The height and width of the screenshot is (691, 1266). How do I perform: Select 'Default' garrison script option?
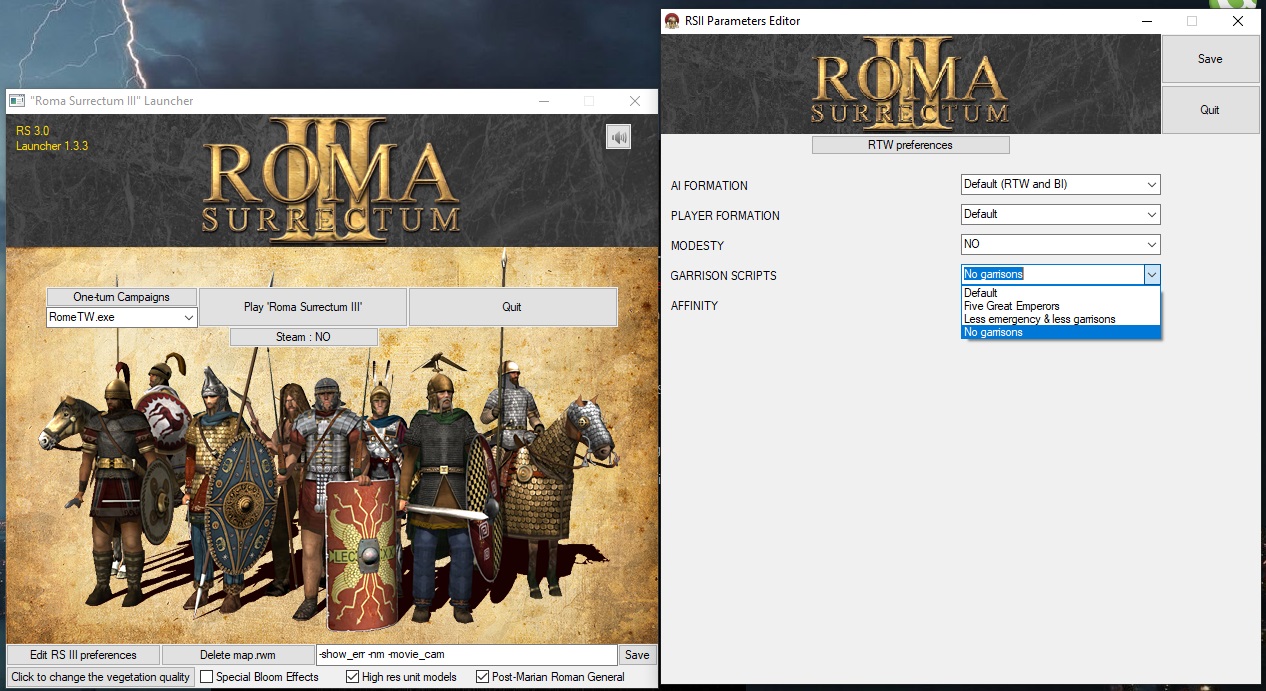pos(1060,293)
